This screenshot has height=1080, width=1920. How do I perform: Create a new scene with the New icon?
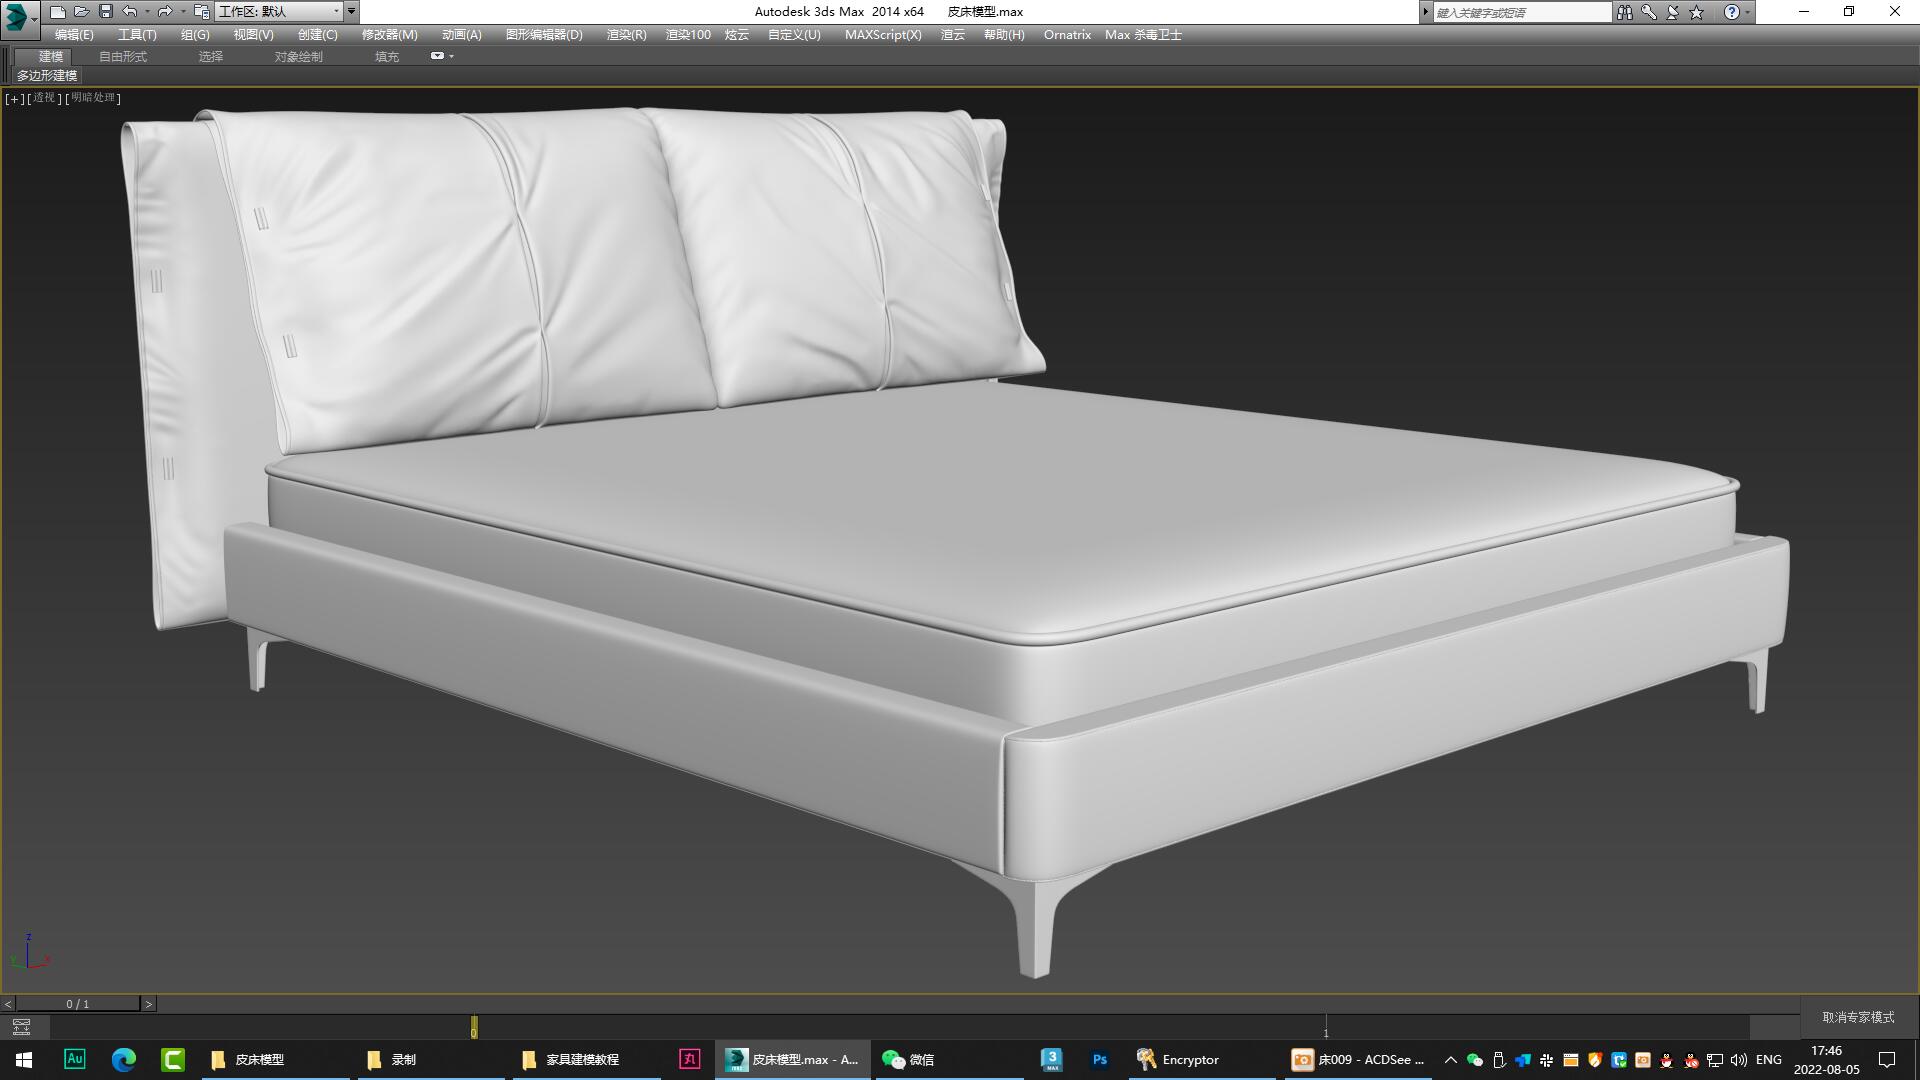click(60, 11)
